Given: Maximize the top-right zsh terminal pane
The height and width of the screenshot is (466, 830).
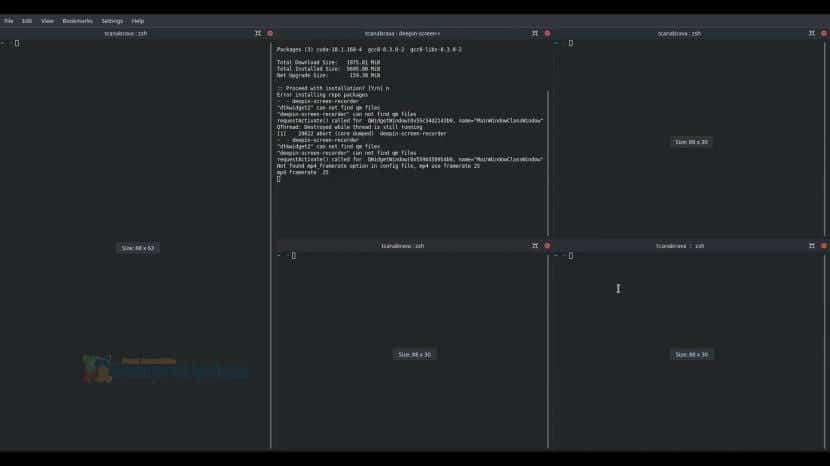Looking at the screenshot, I should (x=812, y=33).
